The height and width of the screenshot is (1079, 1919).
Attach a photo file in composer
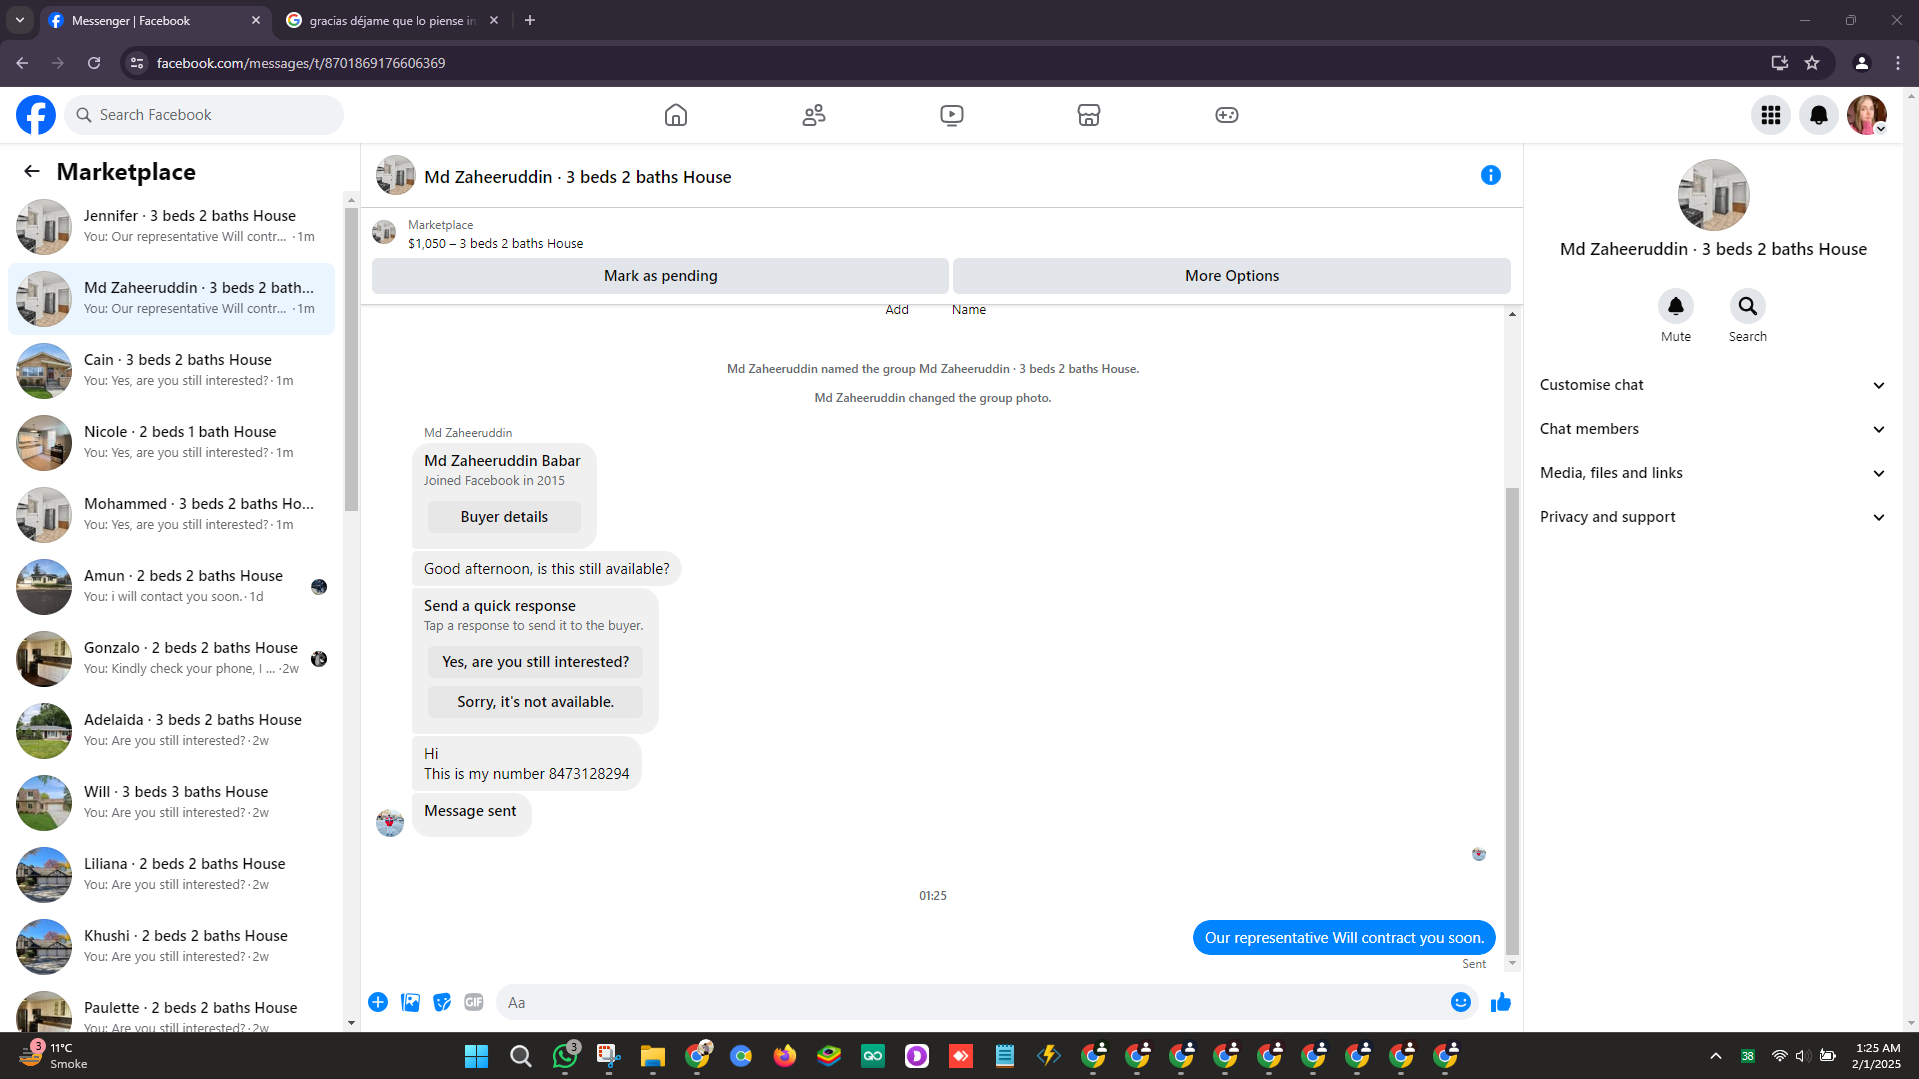[410, 1002]
